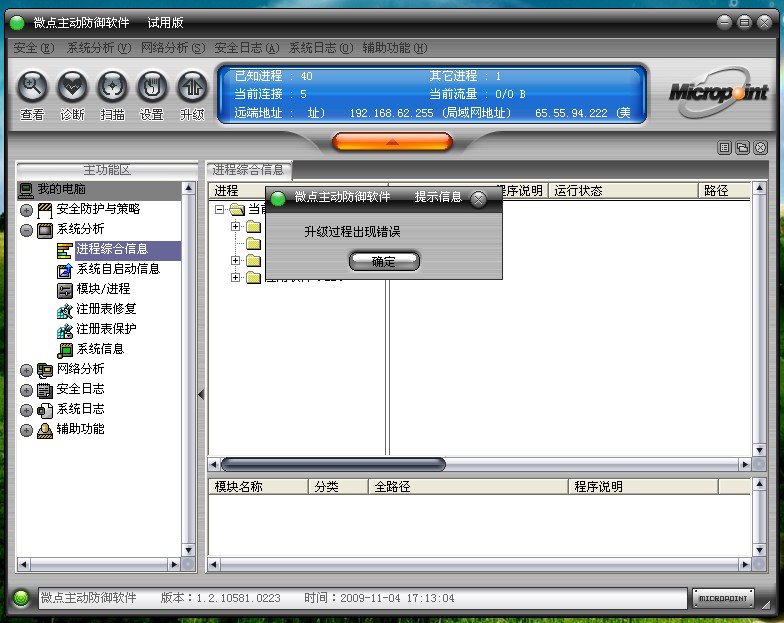The height and width of the screenshot is (623, 784).
Task: Click the 运行状态 column header
Action: pyautogui.click(x=624, y=190)
